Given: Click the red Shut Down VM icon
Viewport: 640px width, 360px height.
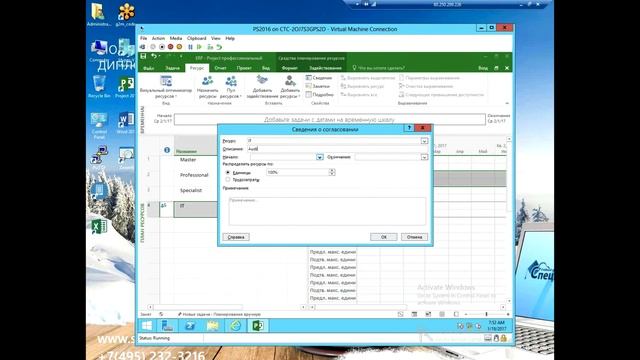Looking at the screenshot, I should pos(171,47).
